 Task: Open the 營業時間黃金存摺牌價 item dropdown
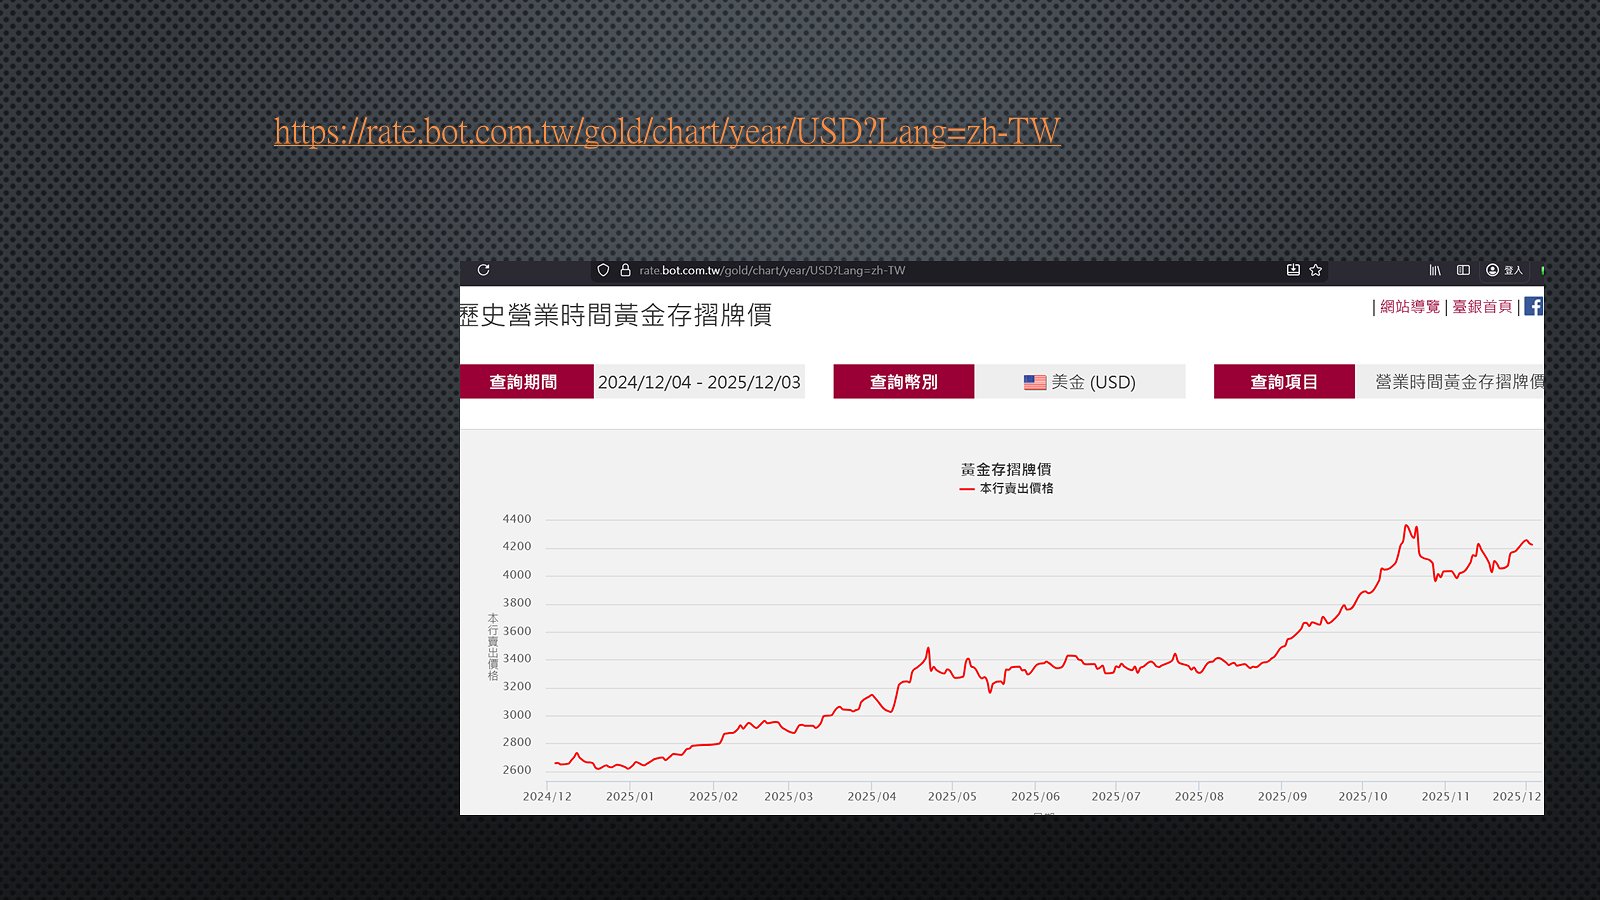1458,382
